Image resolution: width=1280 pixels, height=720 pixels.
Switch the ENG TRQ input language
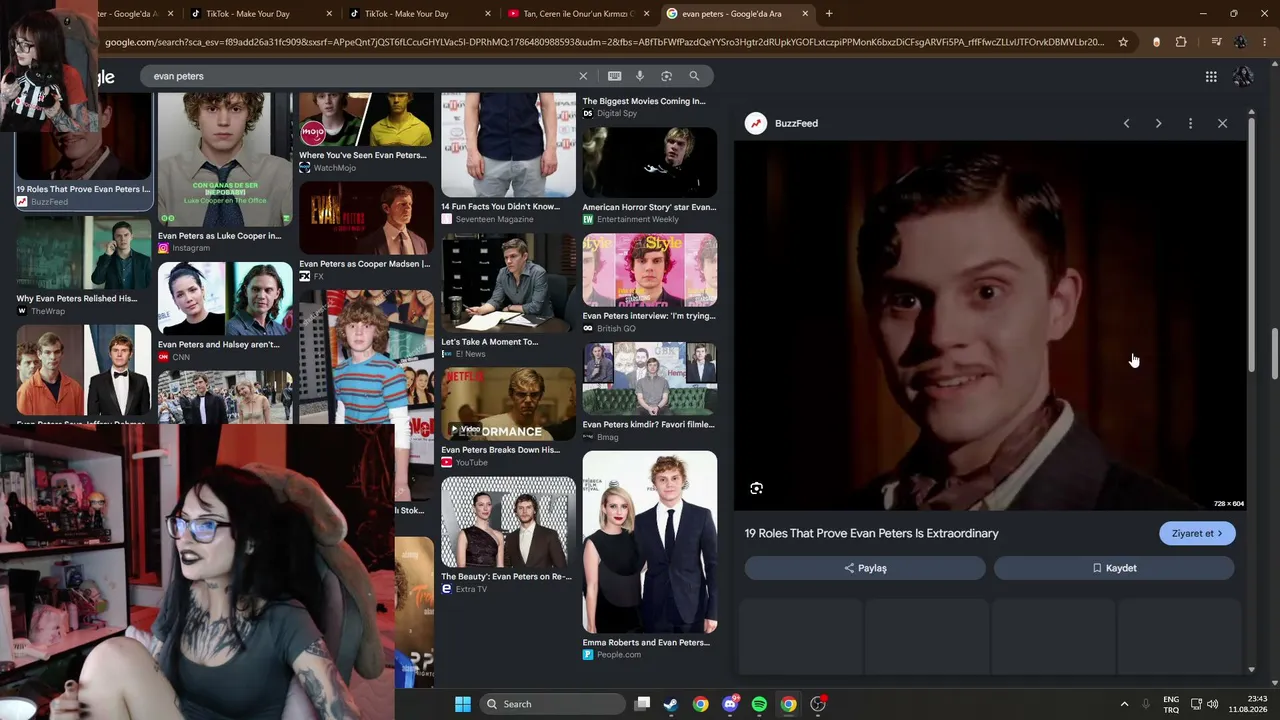(1171, 704)
